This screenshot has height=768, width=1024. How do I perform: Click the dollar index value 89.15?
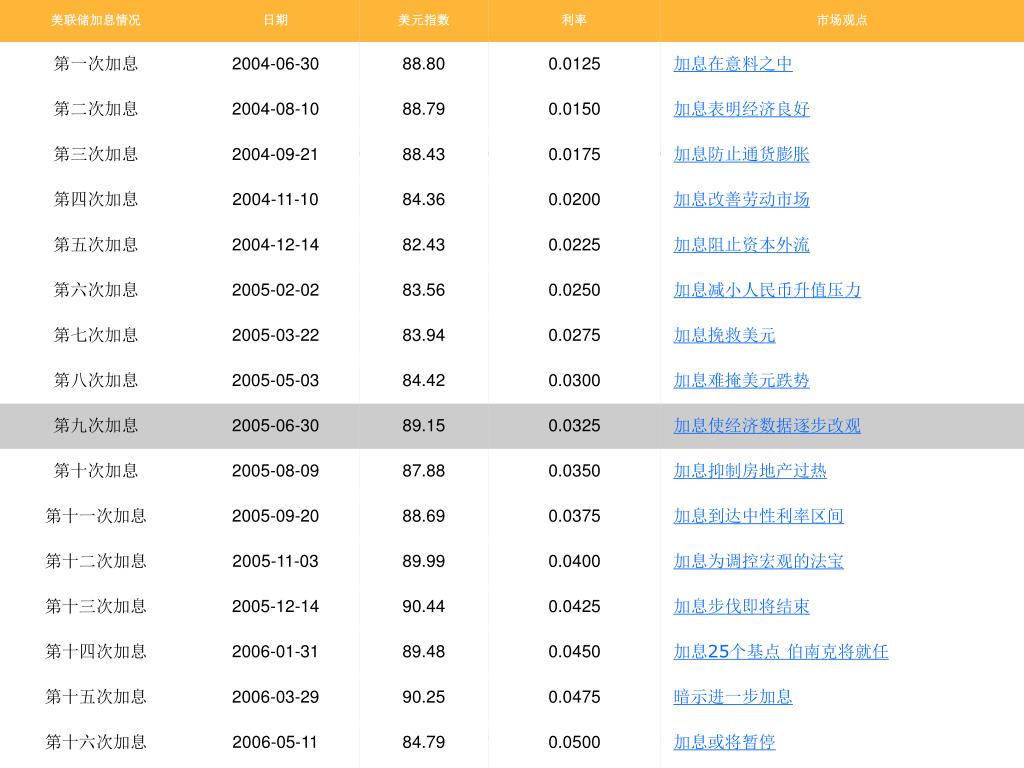pyautogui.click(x=424, y=426)
